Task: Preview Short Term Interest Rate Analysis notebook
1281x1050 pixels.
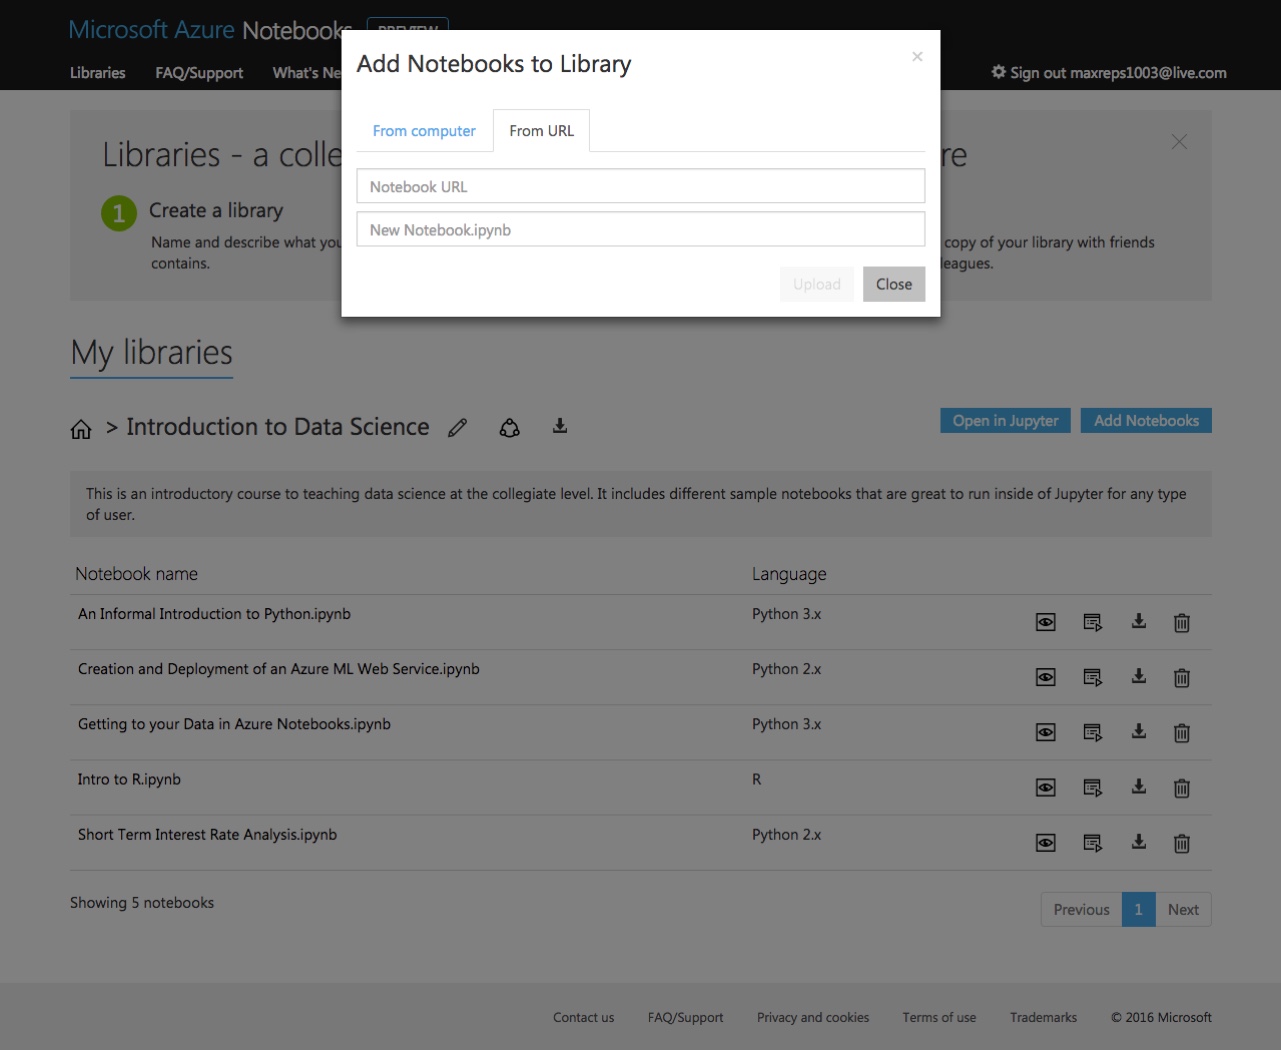Action: (x=1045, y=843)
